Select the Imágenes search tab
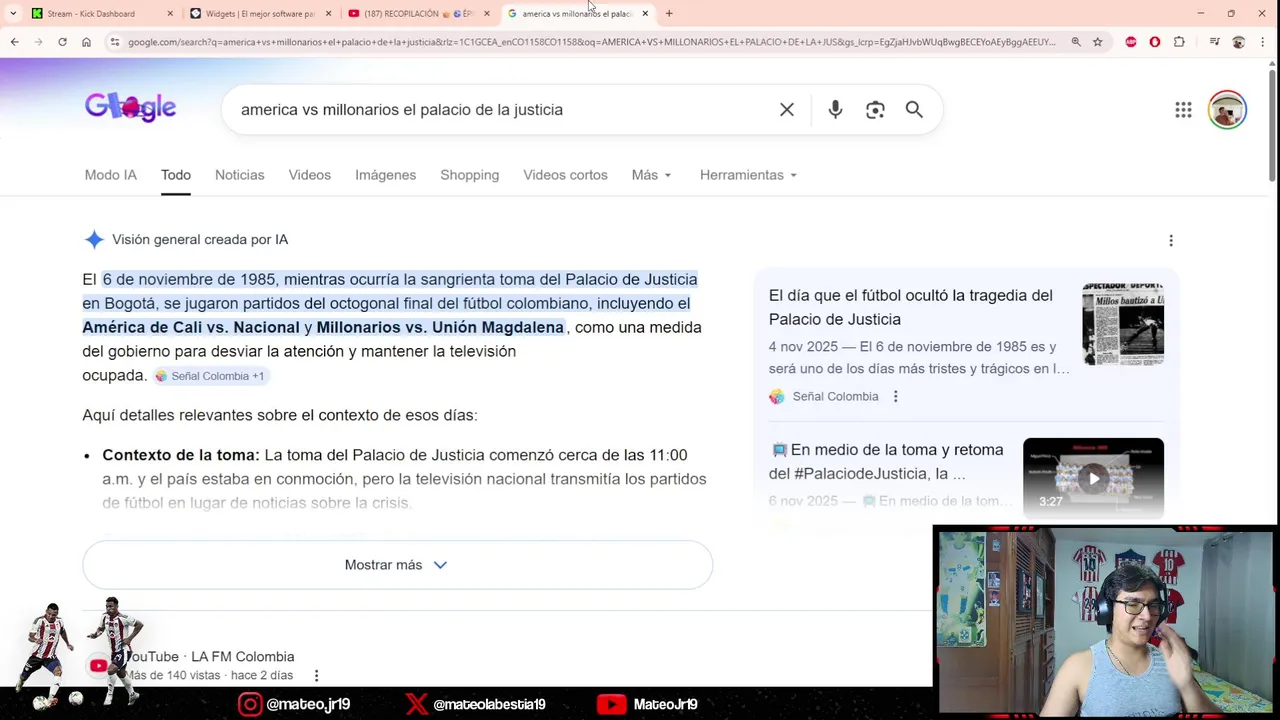1280x720 pixels. [x=385, y=175]
